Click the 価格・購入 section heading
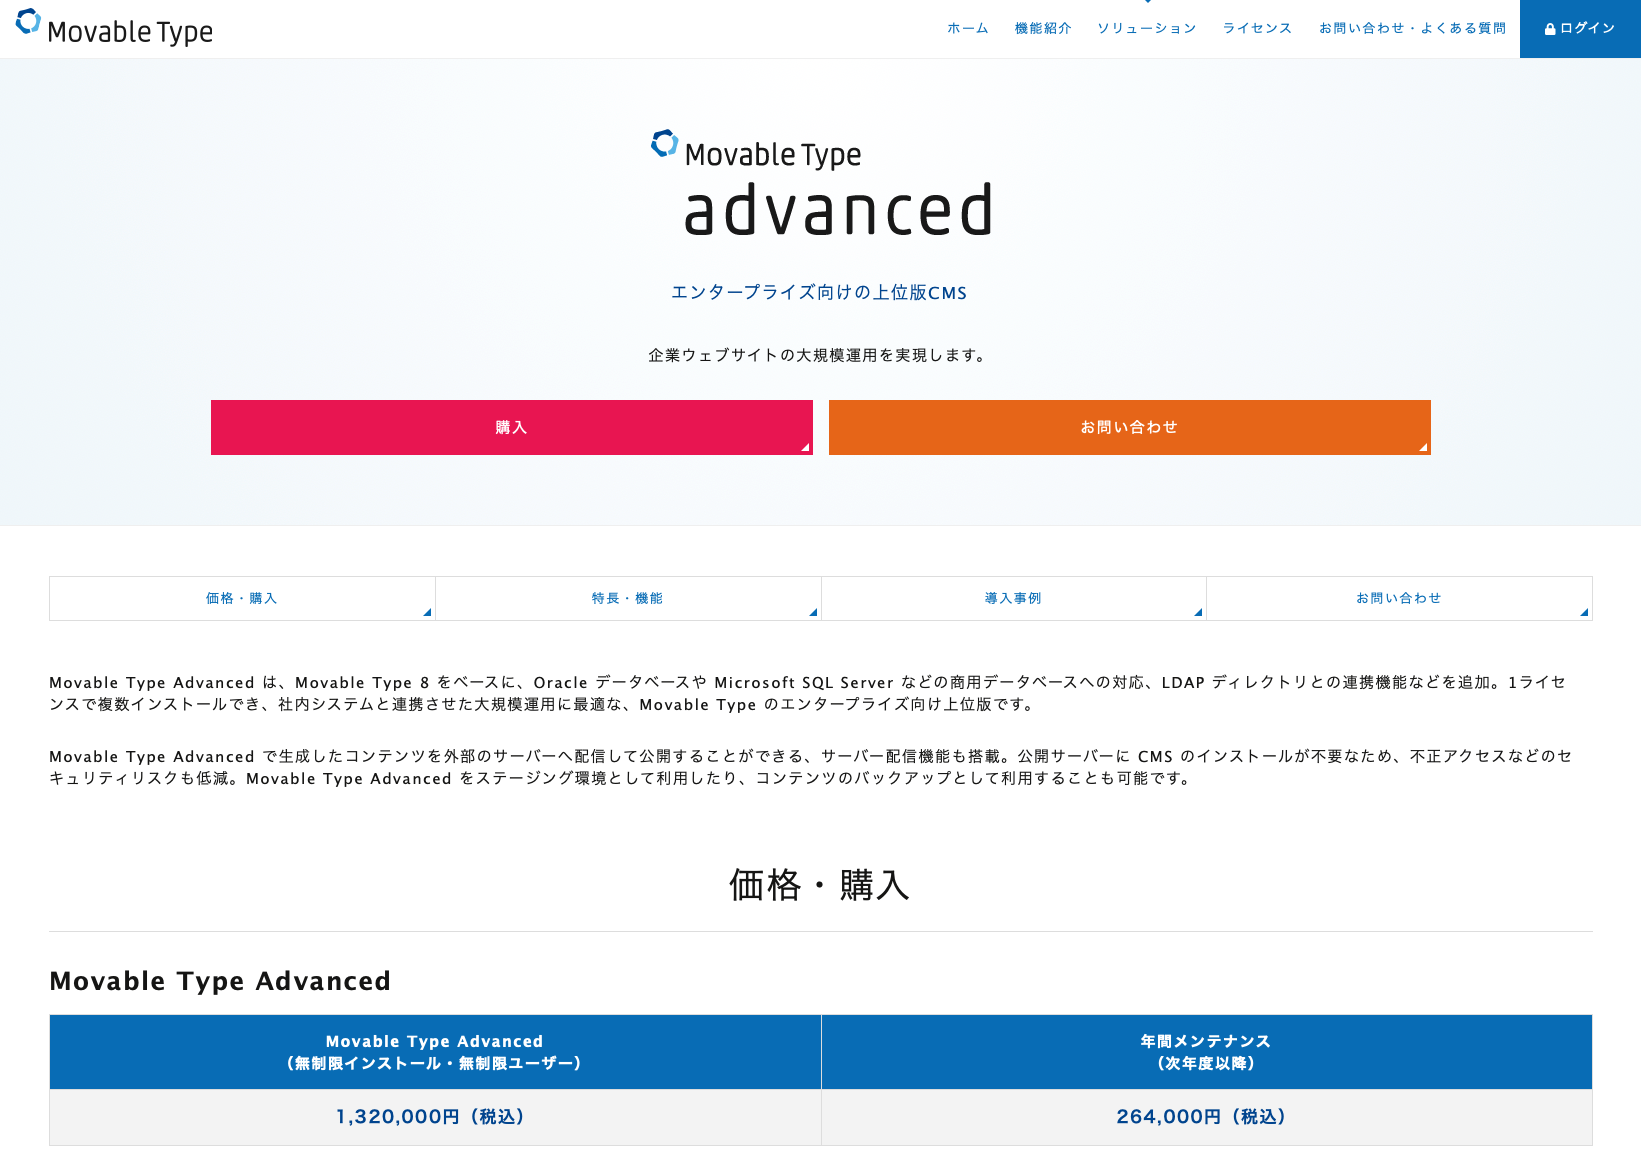Image resolution: width=1641 pixels, height=1173 pixels. (819, 885)
